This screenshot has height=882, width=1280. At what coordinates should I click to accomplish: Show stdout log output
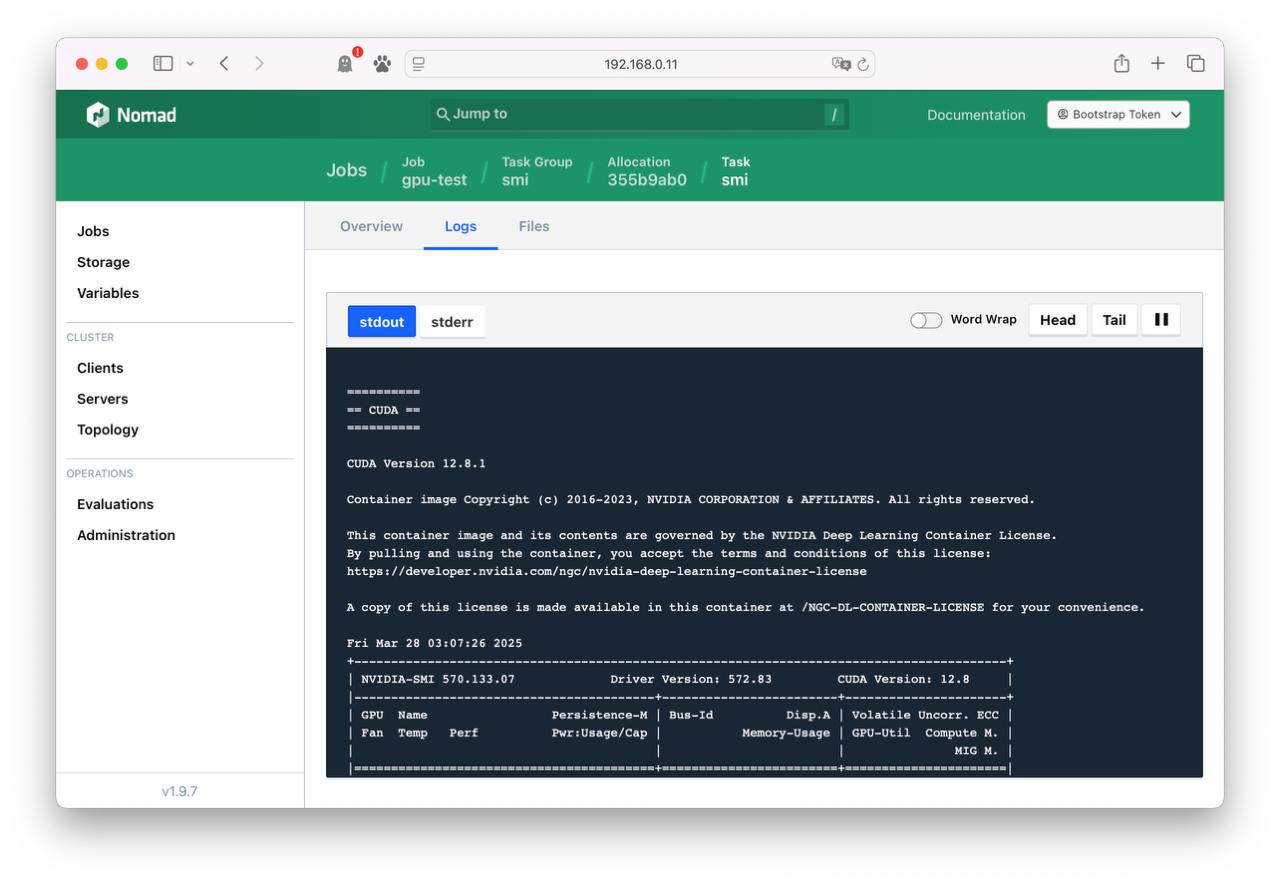(382, 322)
